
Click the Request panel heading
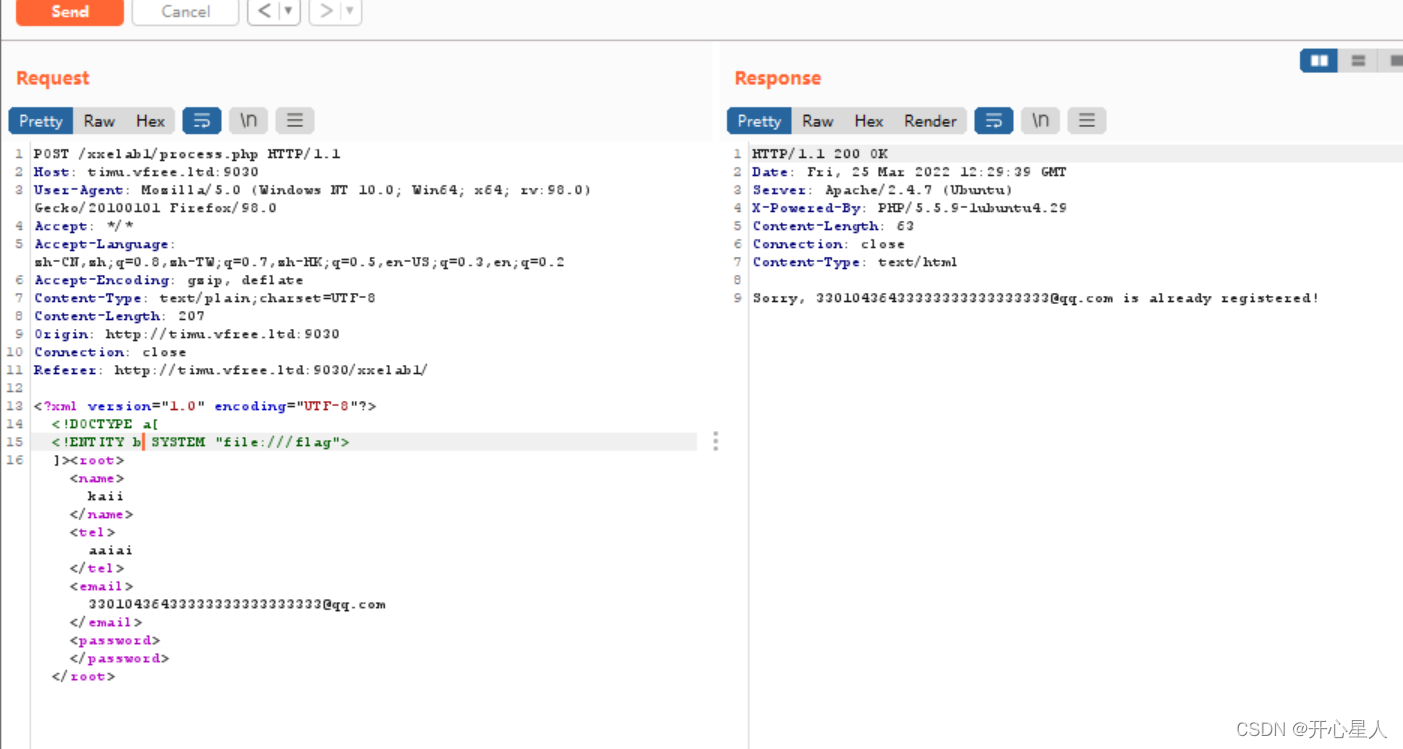click(x=53, y=78)
